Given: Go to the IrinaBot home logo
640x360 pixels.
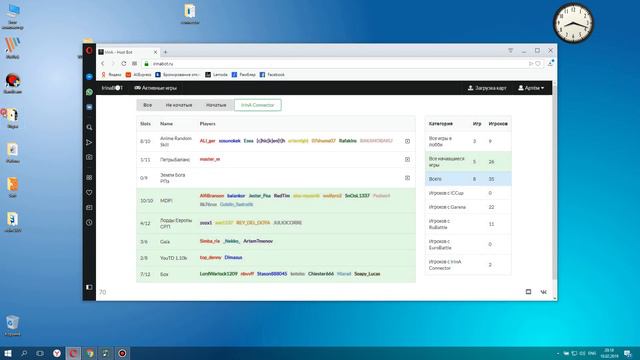Looking at the screenshot, I should tap(112, 88).
